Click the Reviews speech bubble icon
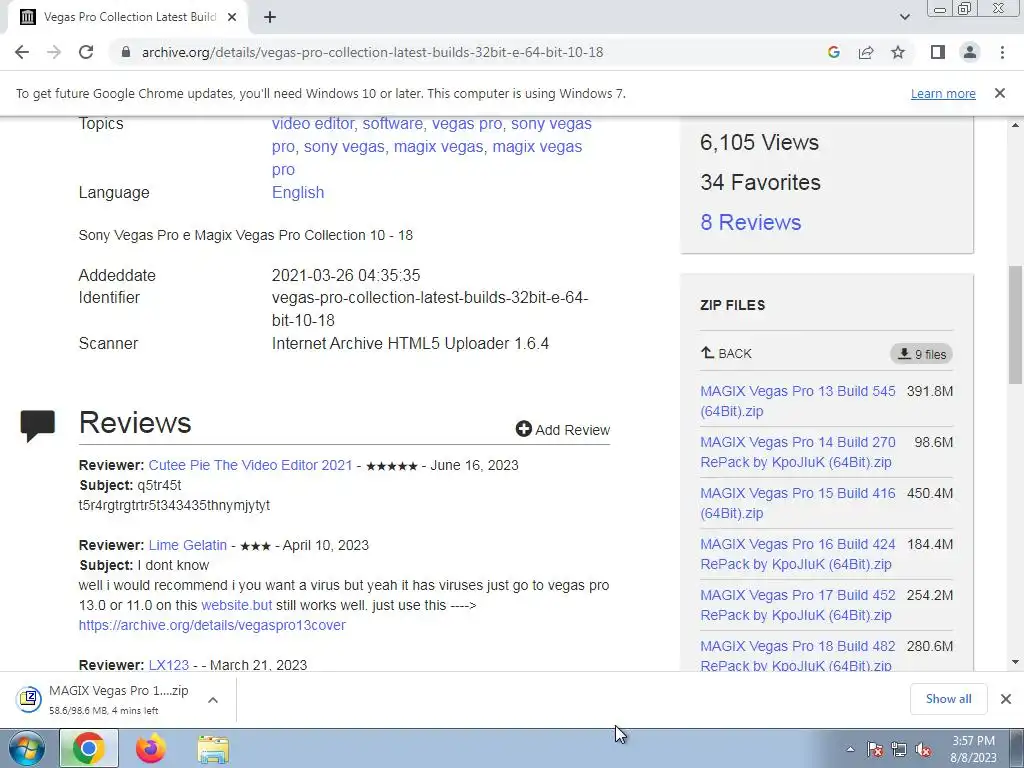The width and height of the screenshot is (1024, 768). (38, 426)
